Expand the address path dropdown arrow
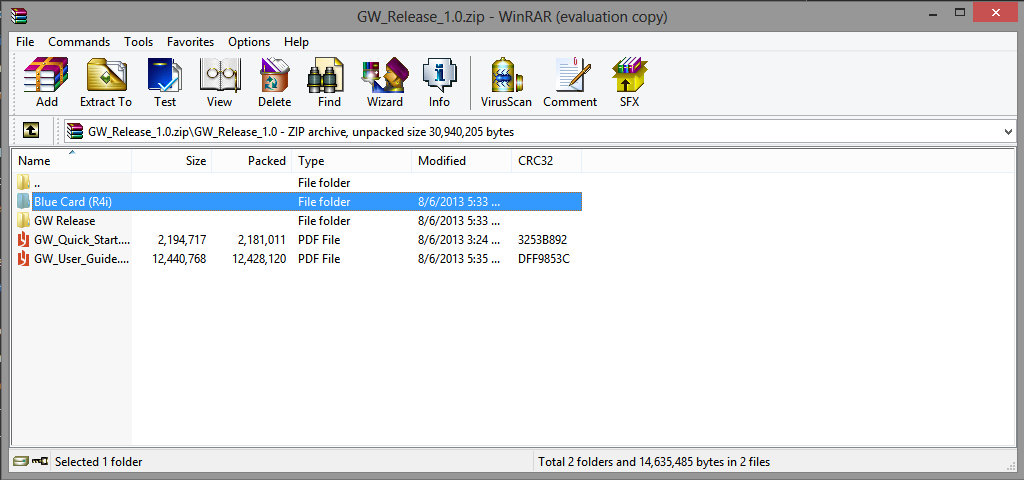This screenshot has width=1024, height=480. click(1008, 131)
